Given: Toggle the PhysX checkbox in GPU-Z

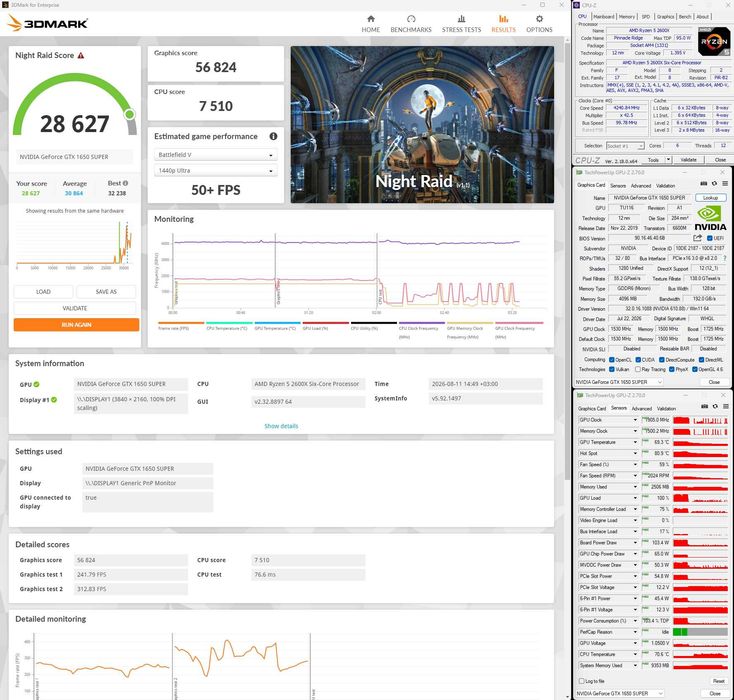Looking at the screenshot, I should click(672, 369).
